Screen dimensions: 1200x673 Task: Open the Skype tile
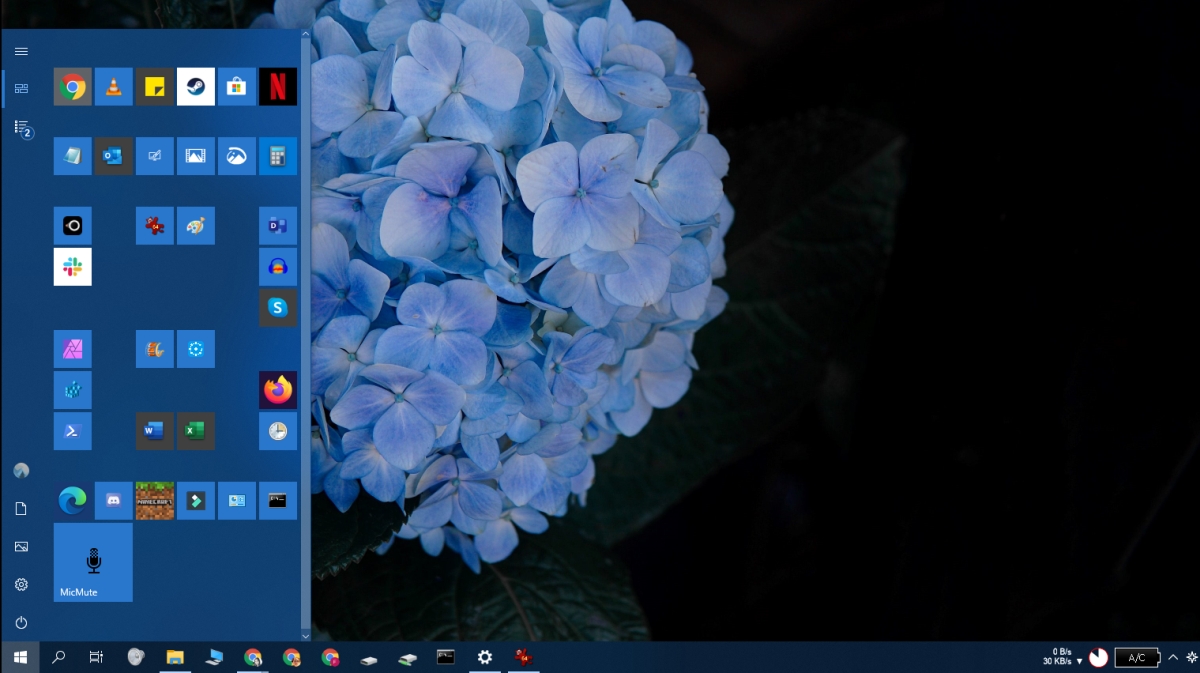278,307
